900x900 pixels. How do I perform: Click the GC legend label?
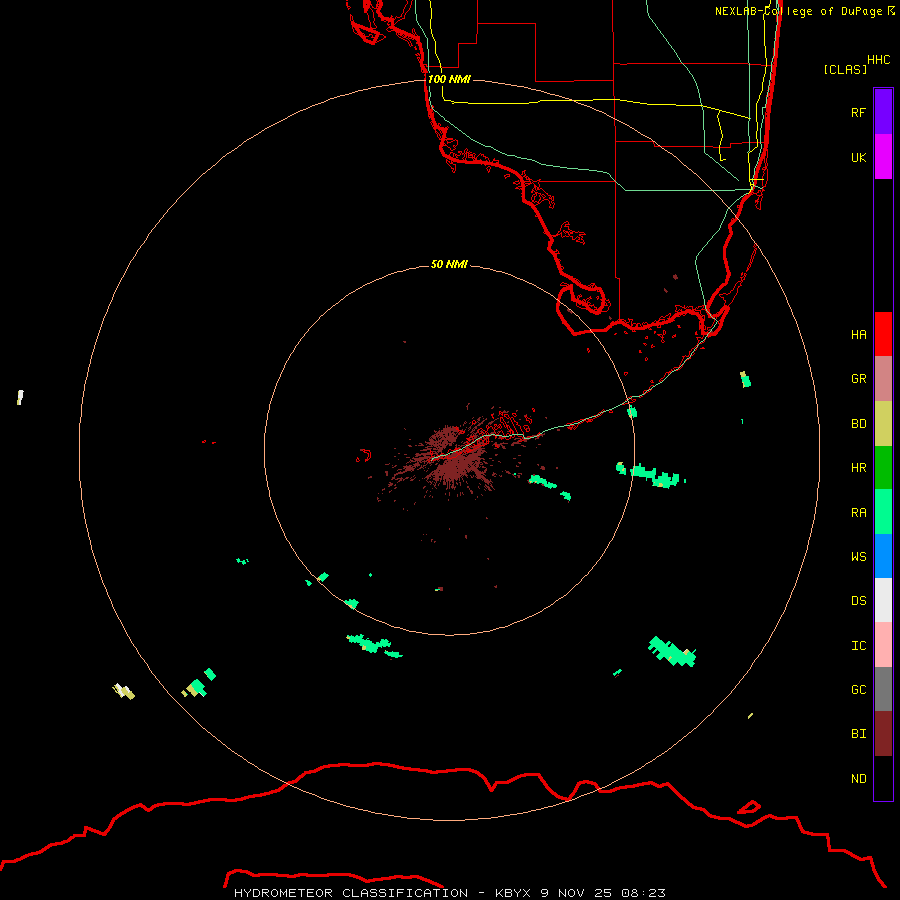tap(858, 690)
